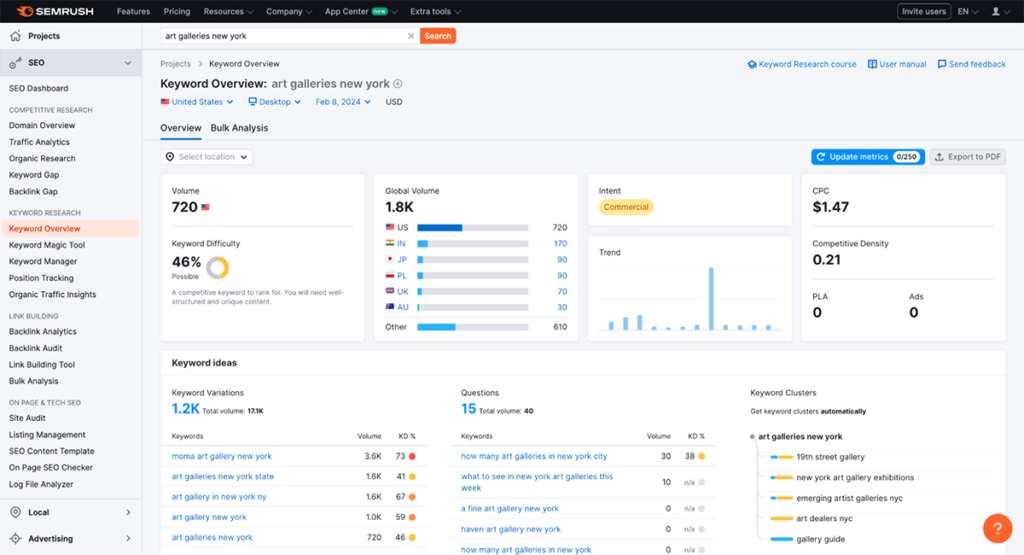Open the App Center menu
This screenshot has height=555, width=1024.
click(x=361, y=12)
